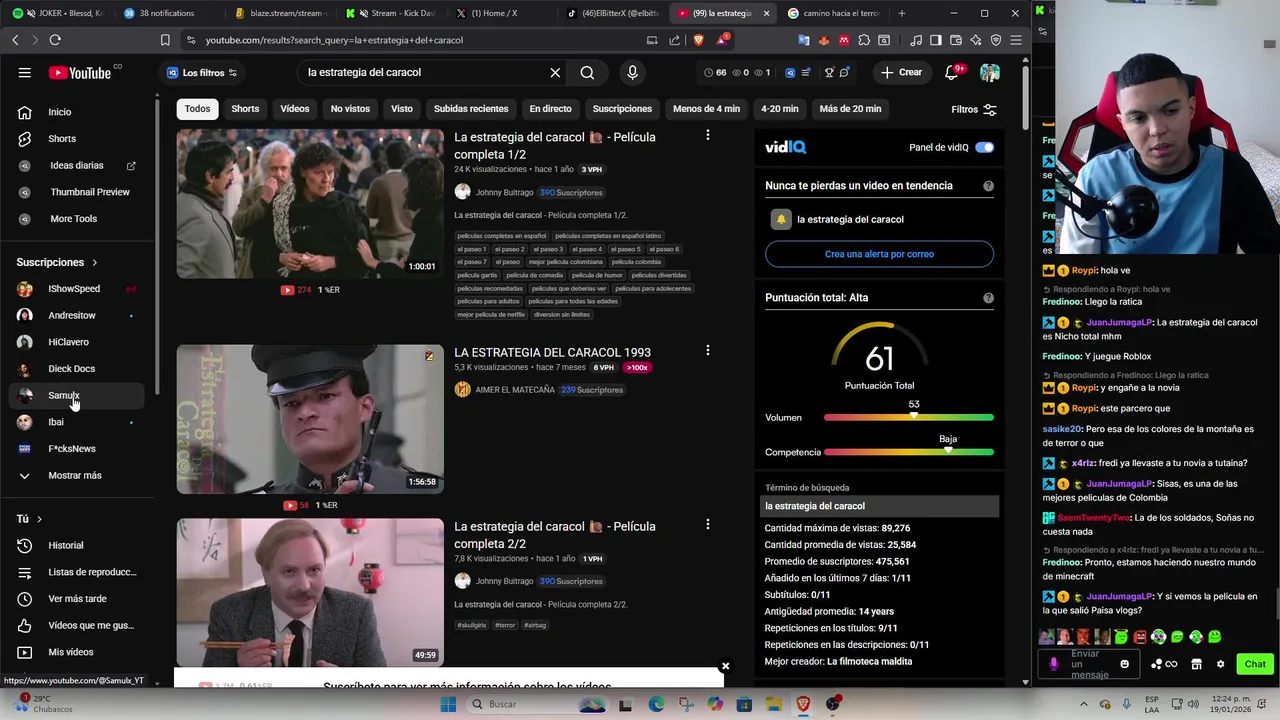Open the Windows Start menu
The width and height of the screenshot is (1280, 720).
(448, 704)
